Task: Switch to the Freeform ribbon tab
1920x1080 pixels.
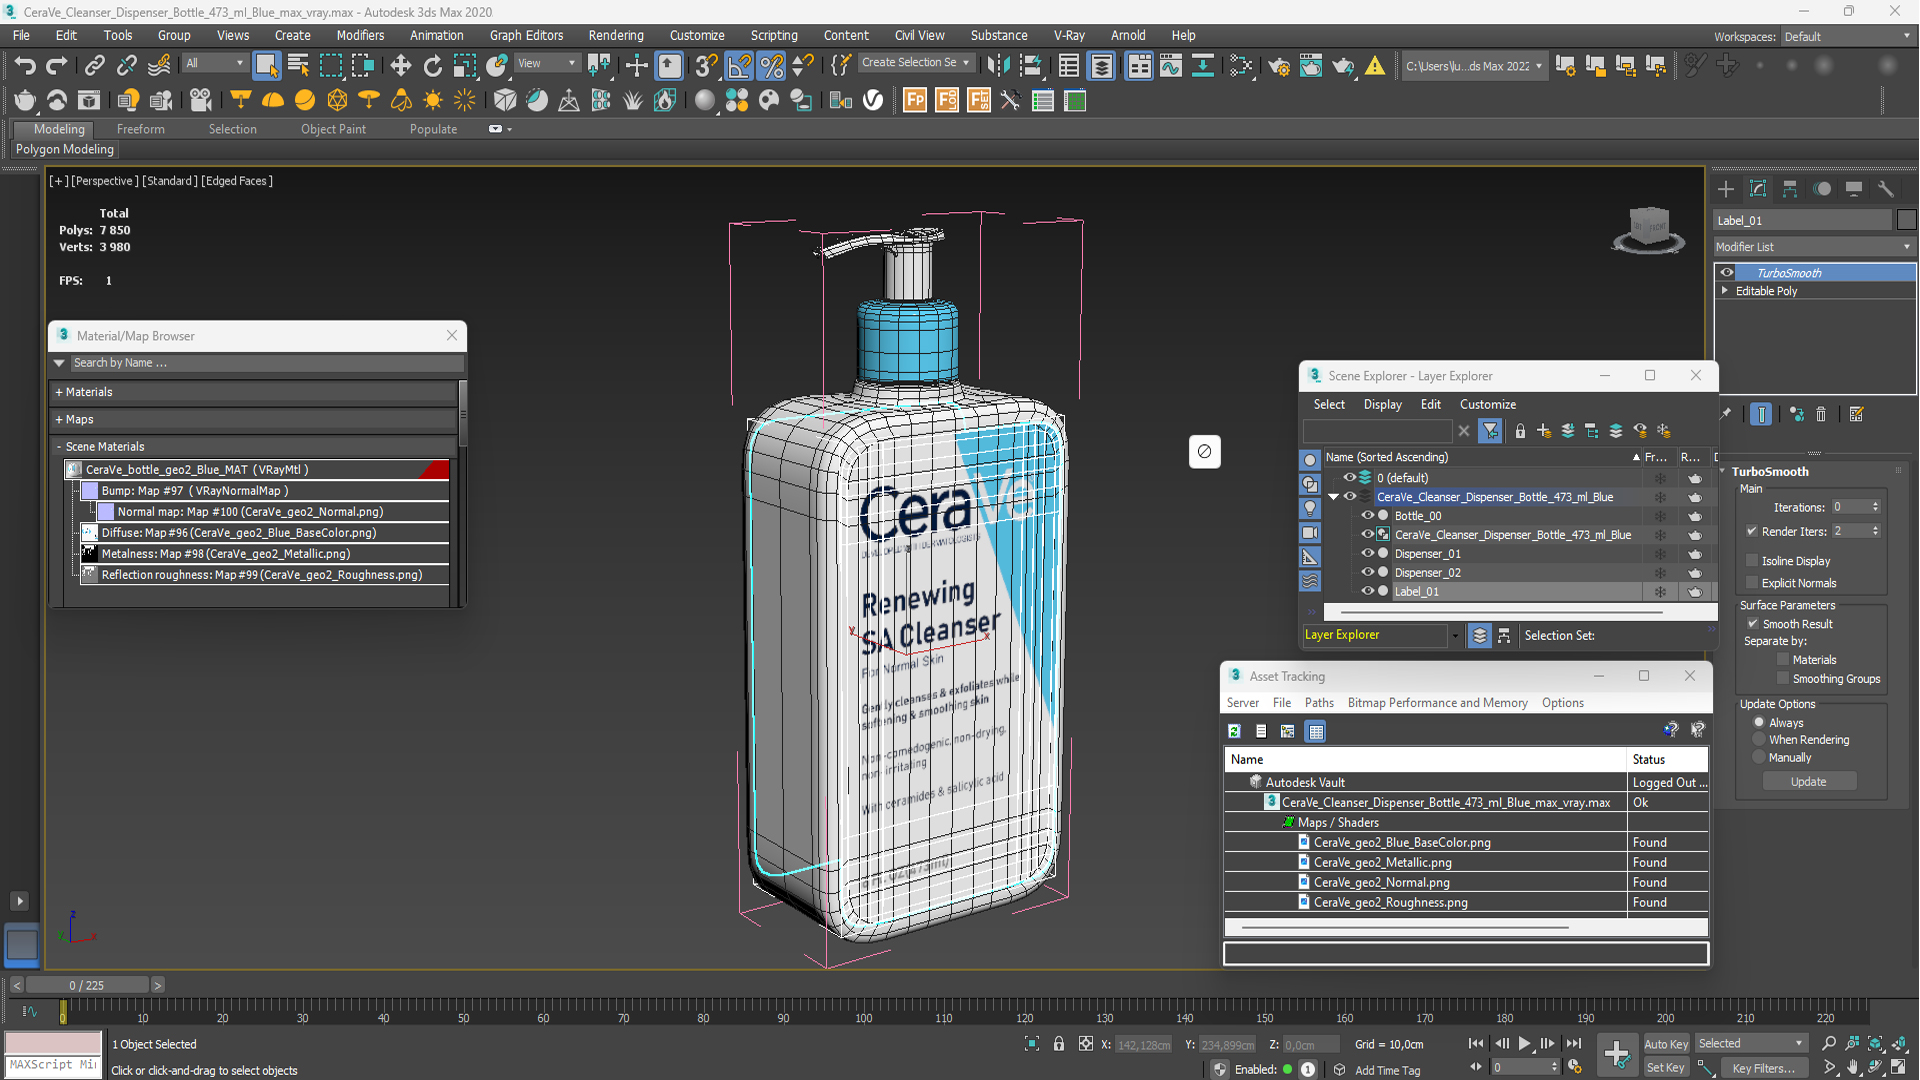Action: (x=140, y=129)
